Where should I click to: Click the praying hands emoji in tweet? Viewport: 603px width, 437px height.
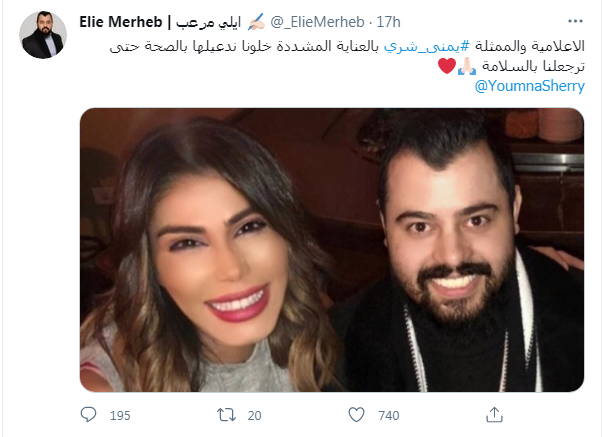pos(467,67)
